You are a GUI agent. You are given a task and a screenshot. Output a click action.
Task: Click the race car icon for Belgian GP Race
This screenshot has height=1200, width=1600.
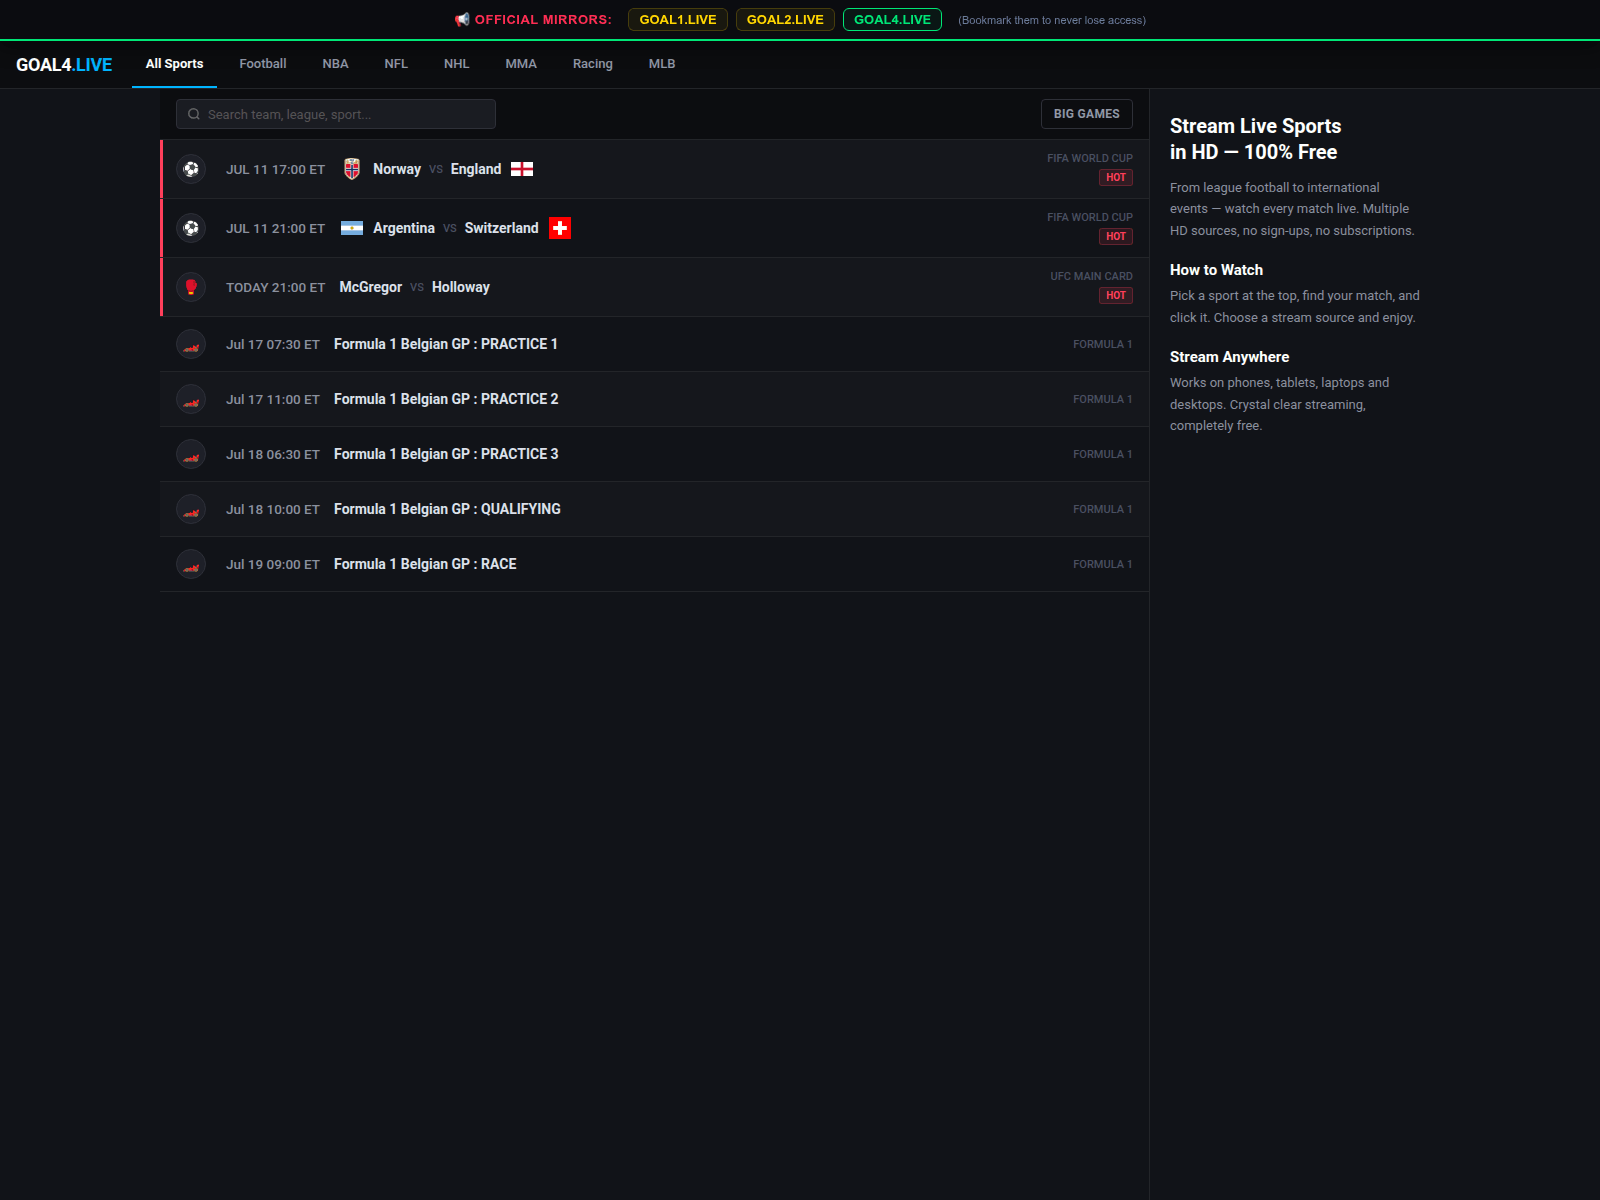pyautogui.click(x=191, y=564)
